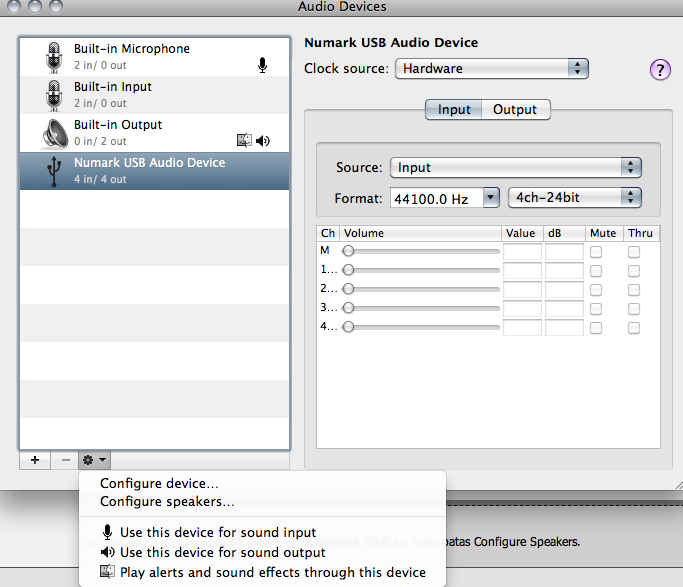
Task: Click the master M volume slider knob
Action: pyautogui.click(x=348, y=251)
